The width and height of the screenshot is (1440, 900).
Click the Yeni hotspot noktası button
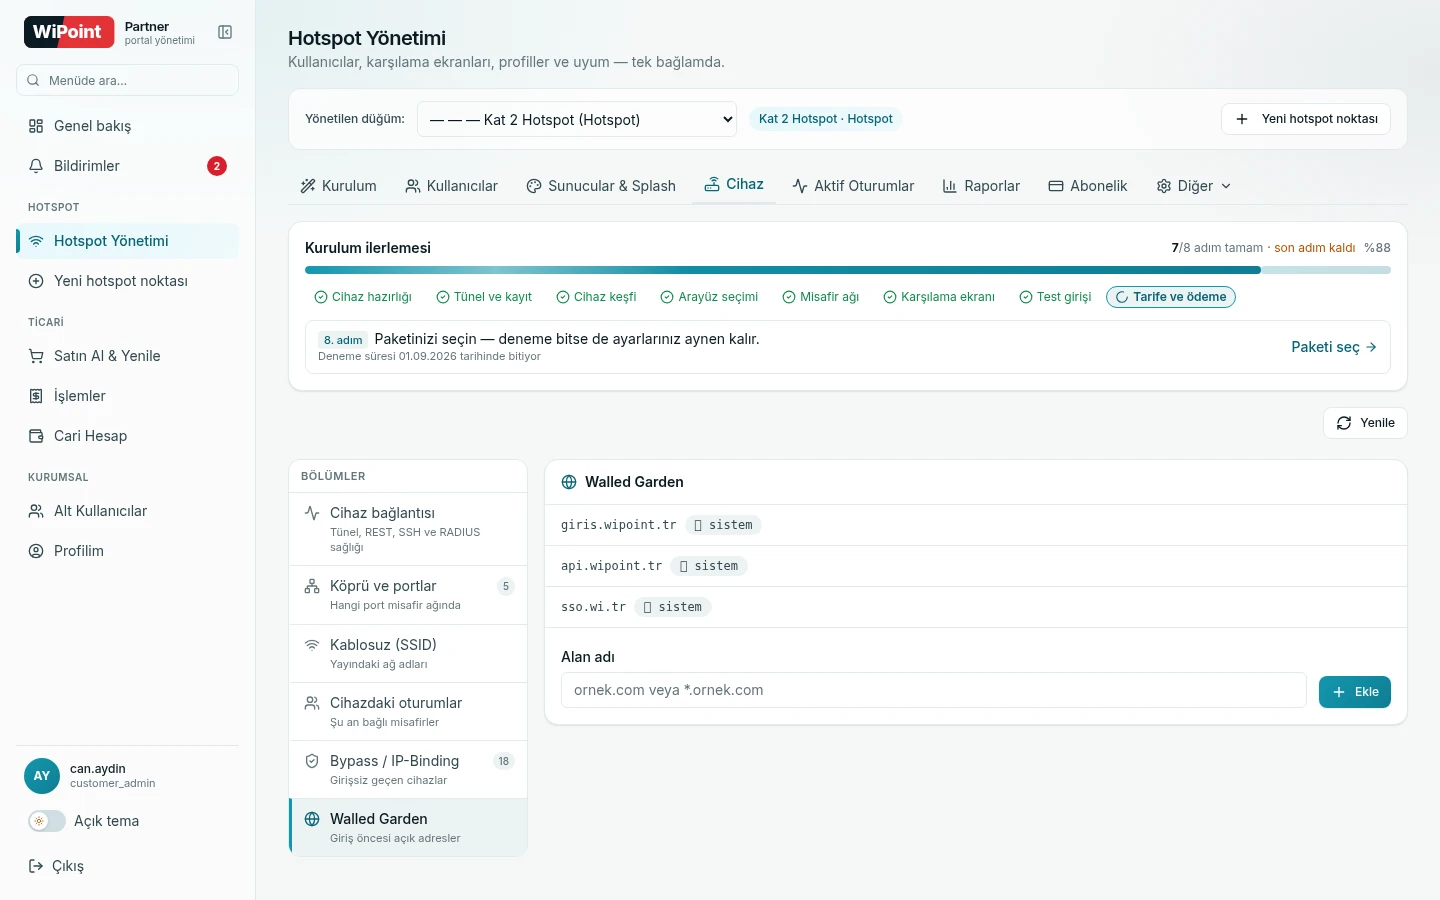[1306, 119]
